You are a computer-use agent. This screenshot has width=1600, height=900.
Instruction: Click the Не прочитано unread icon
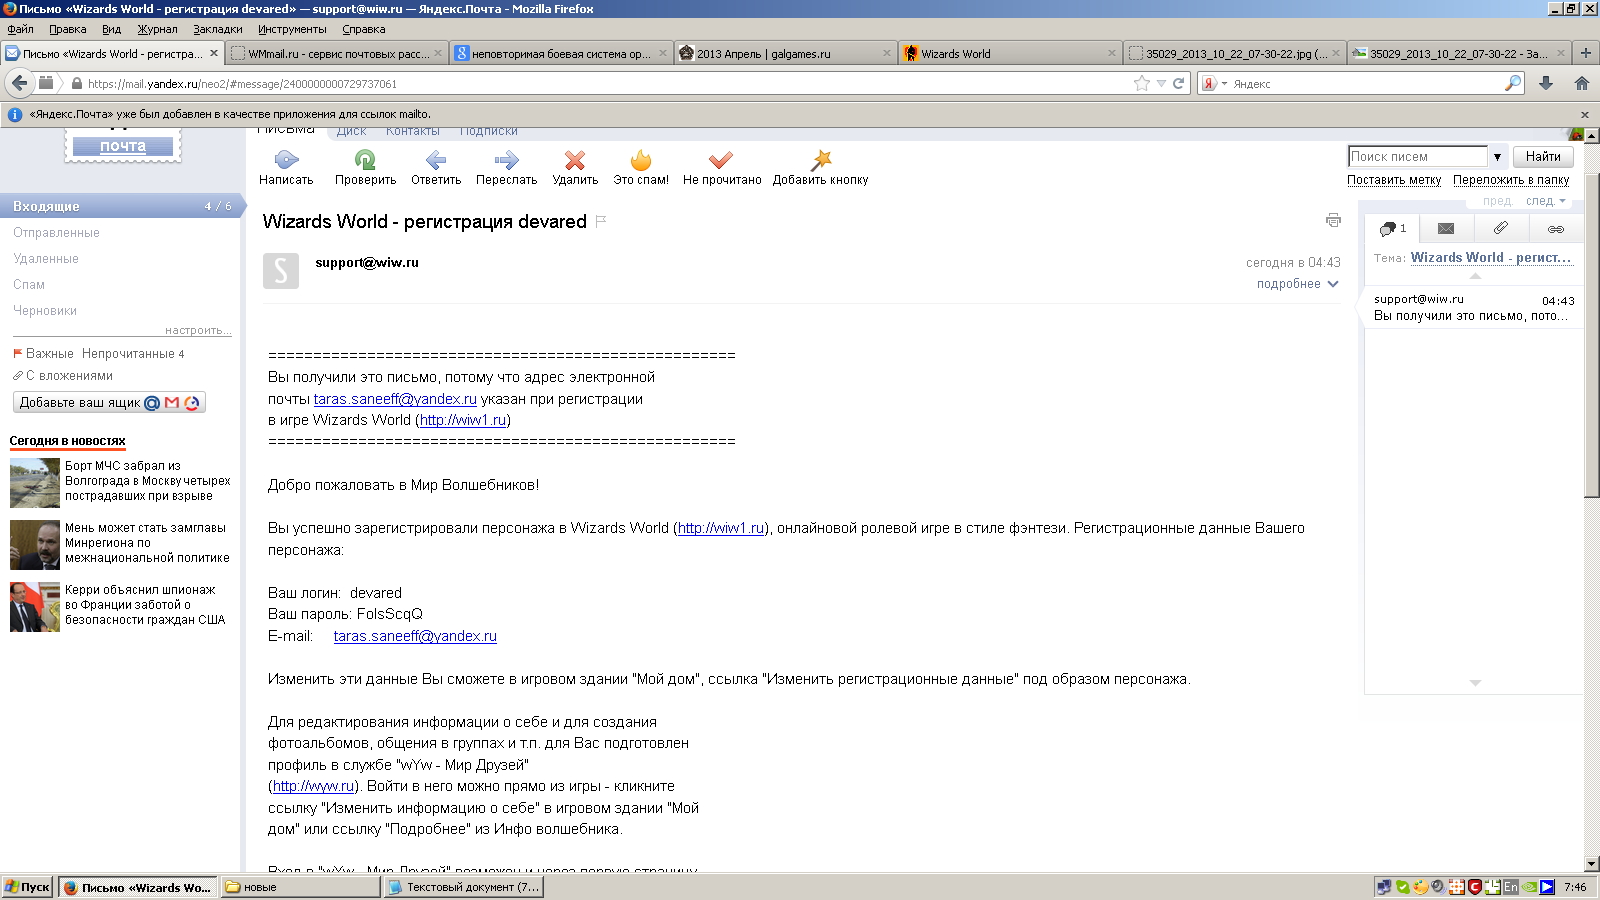721,159
